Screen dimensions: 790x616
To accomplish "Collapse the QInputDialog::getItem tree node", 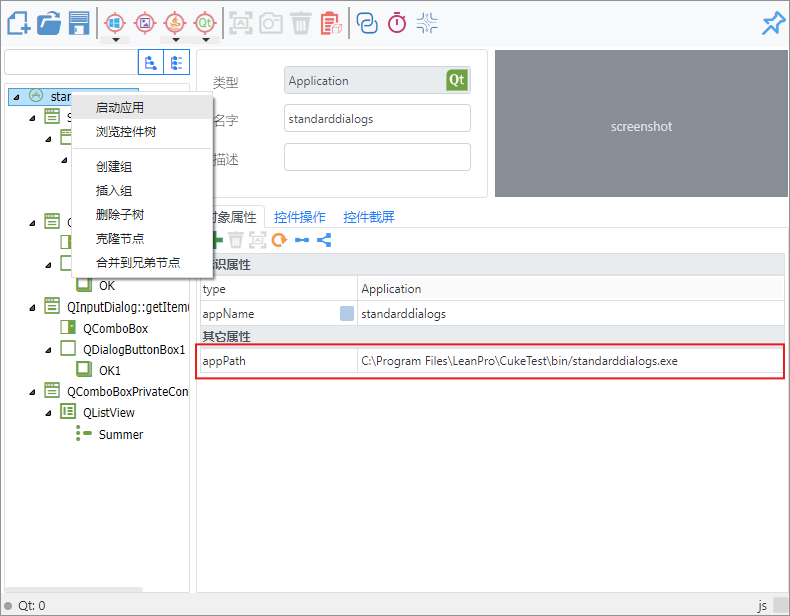I will [x=33, y=306].
